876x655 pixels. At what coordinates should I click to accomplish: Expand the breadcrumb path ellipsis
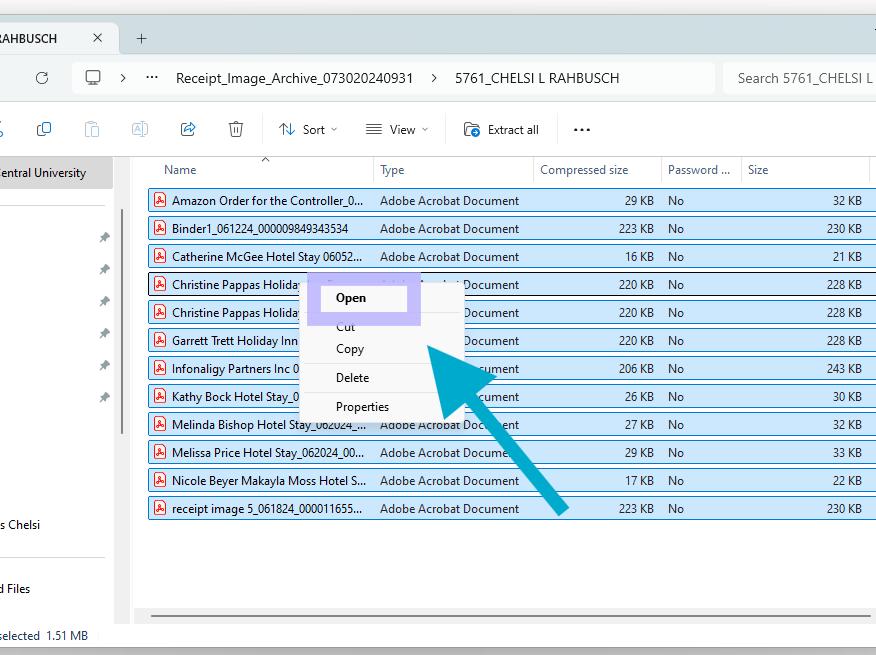(152, 78)
